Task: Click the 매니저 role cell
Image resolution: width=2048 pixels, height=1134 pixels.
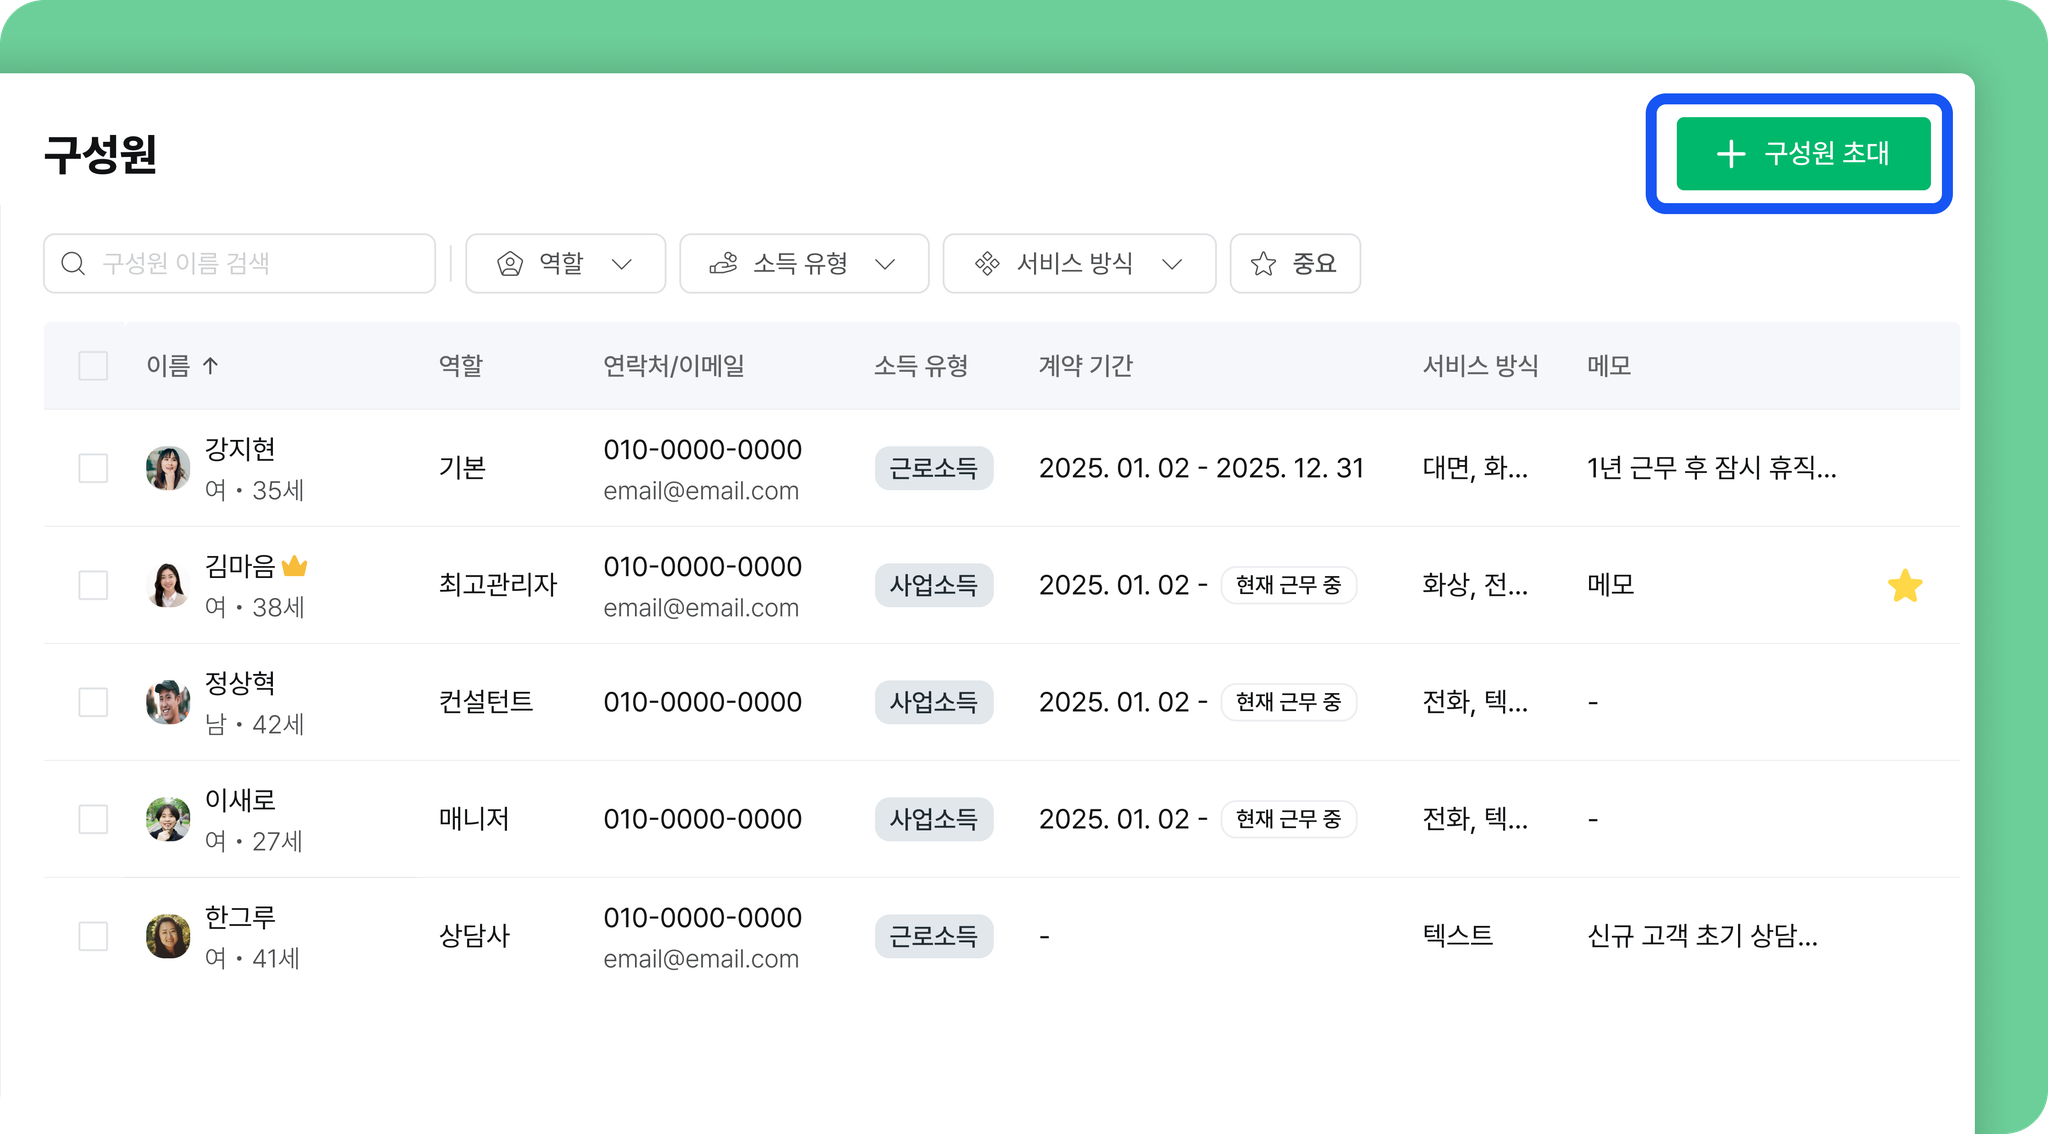Action: point(474,819)
